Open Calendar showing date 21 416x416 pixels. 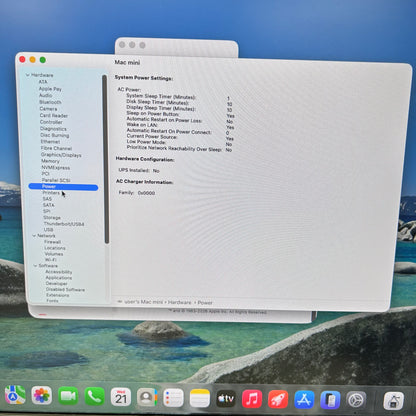(121, 397)
